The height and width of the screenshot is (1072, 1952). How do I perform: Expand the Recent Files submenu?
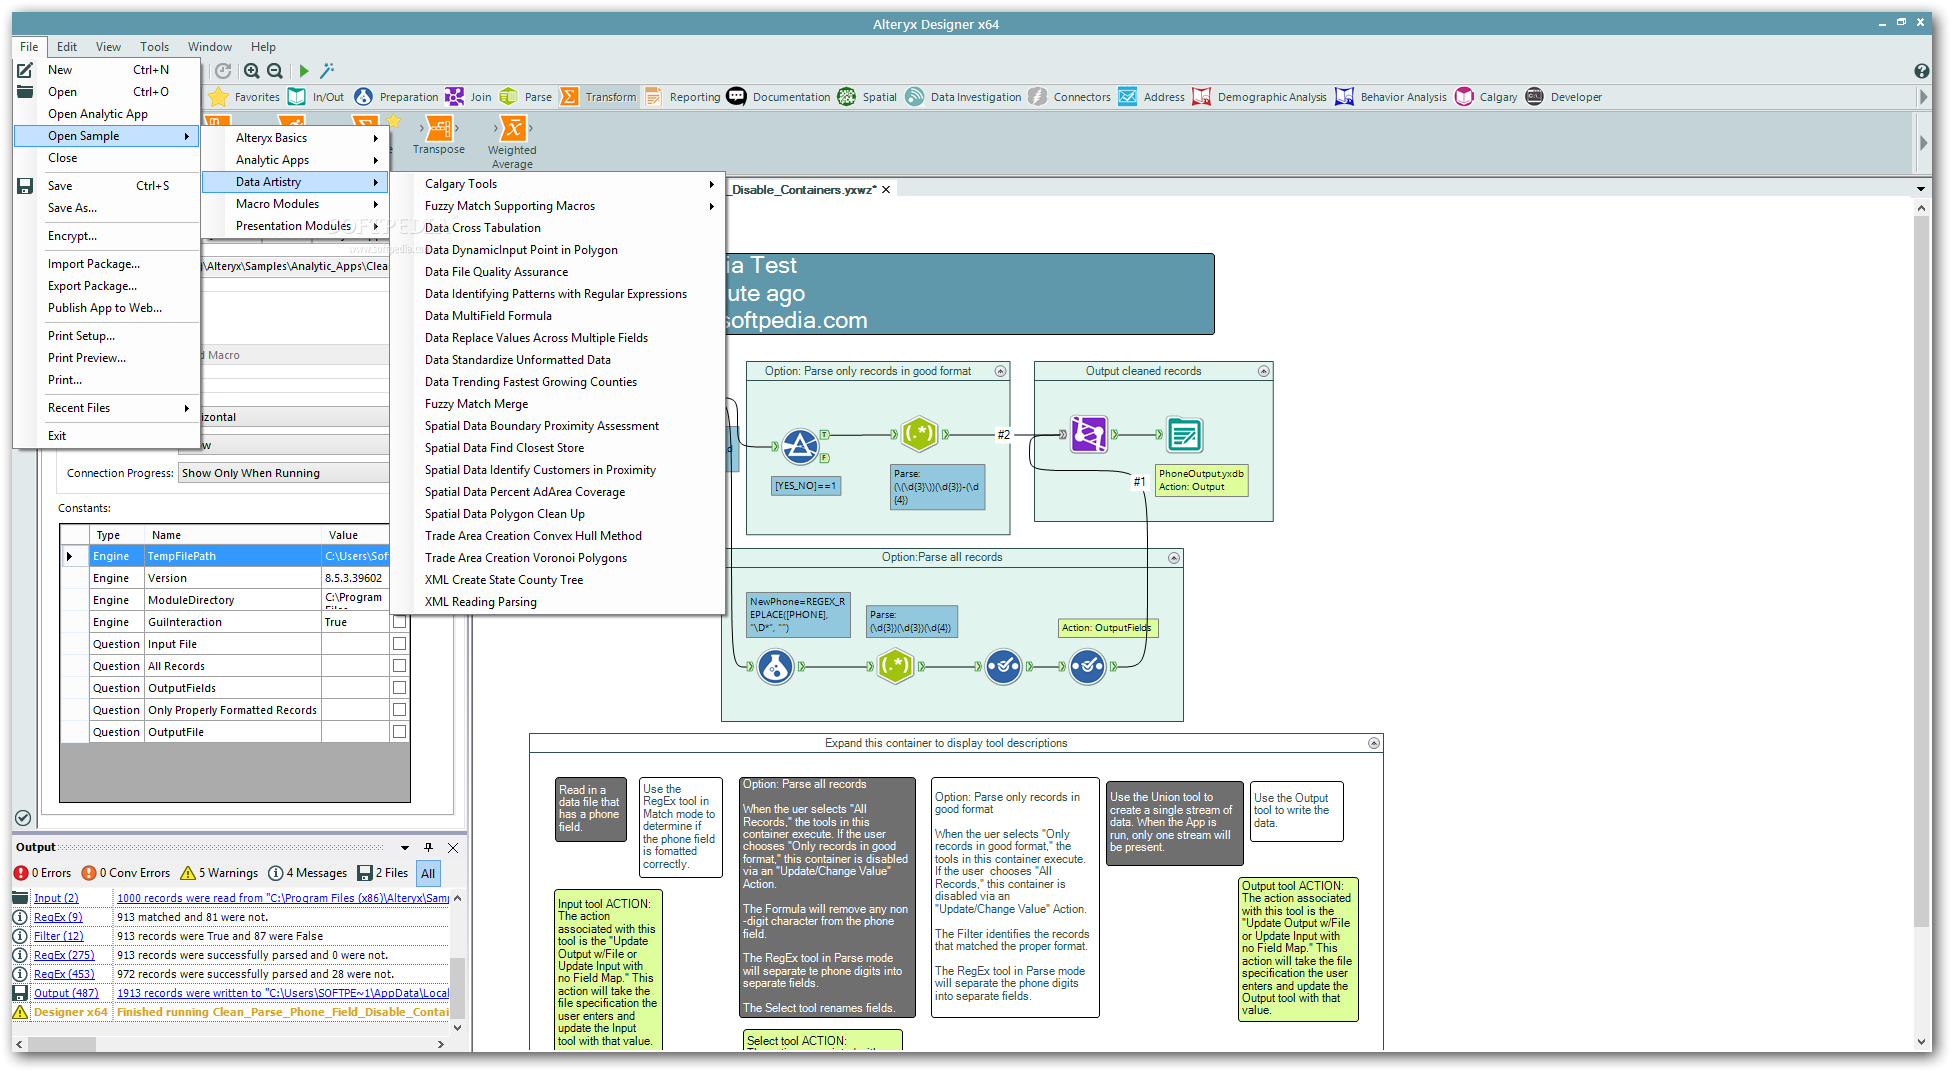click(107, 408)
